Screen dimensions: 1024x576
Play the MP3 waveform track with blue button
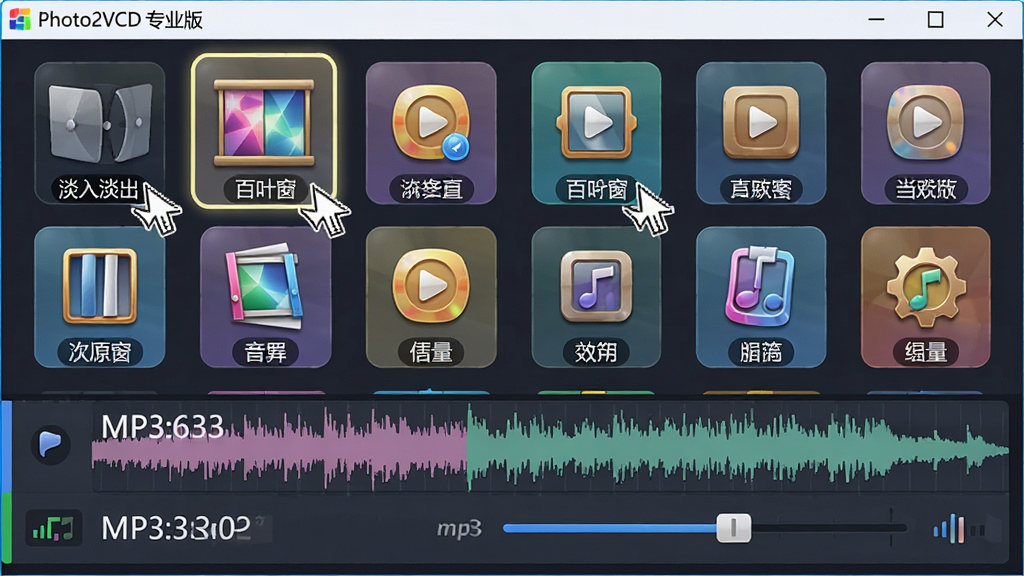(x=50, y=444)
